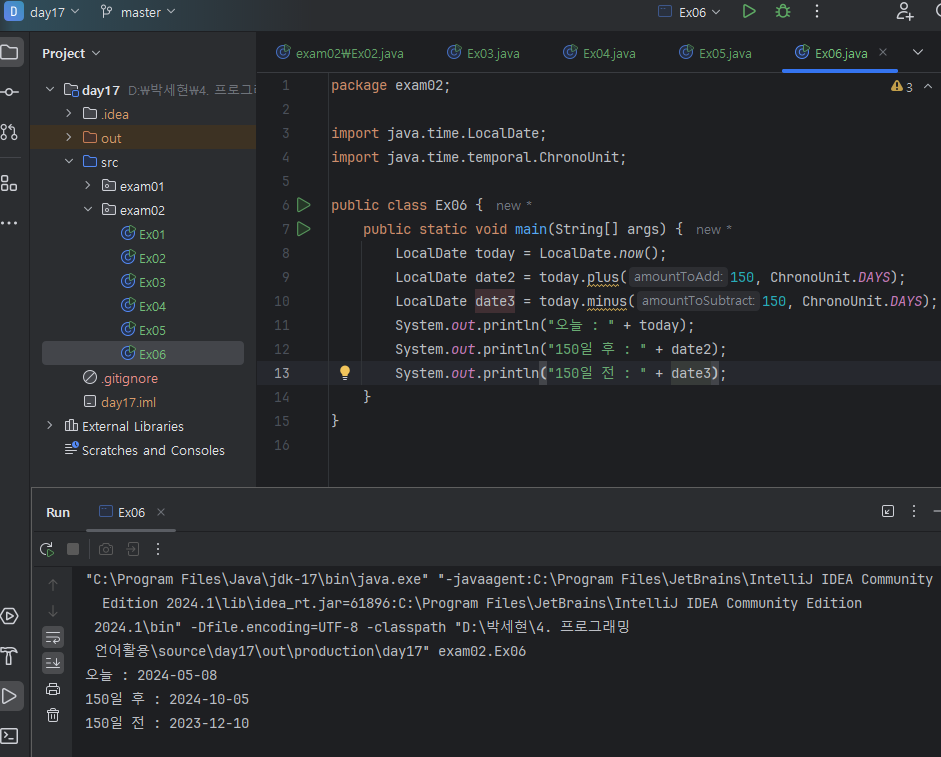
Task: Switch to the exam02\Ex02.java tab
Action: click(x=340, y=53)
